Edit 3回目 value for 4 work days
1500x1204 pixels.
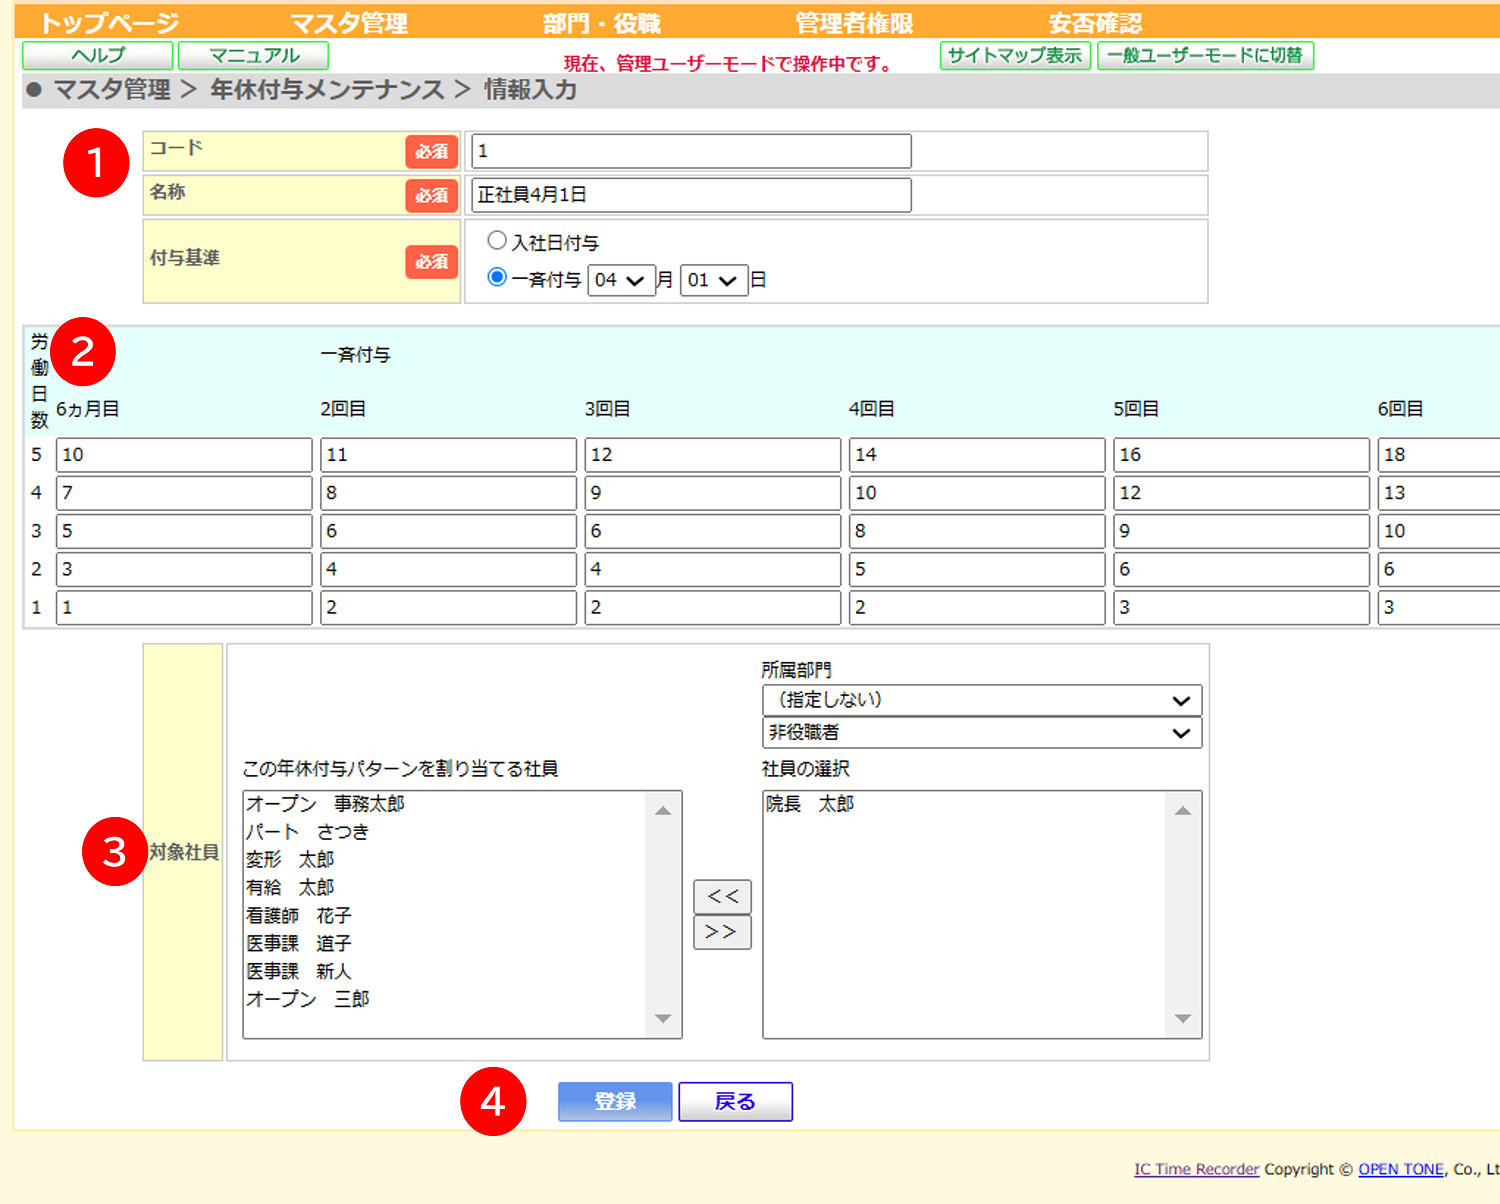tap(713, 493)
